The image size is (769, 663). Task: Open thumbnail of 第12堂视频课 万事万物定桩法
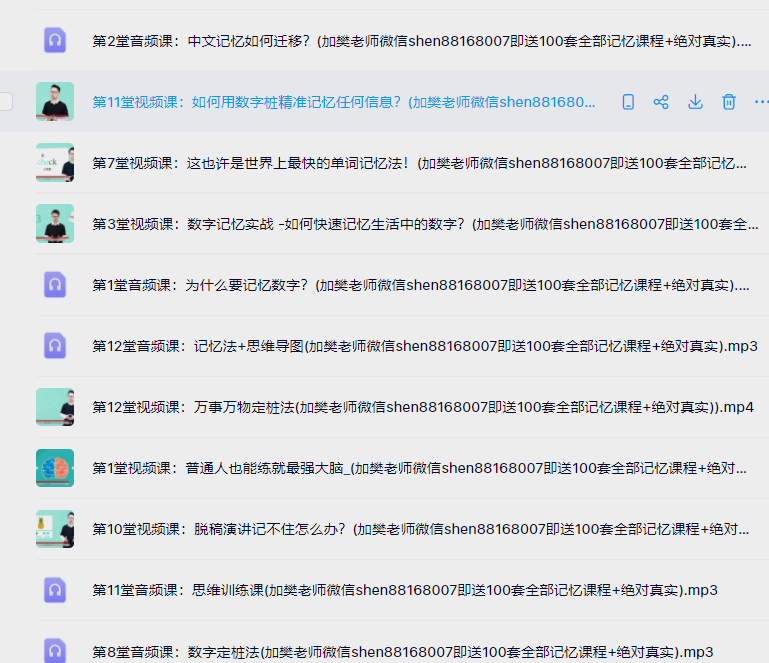tap(55, 407)
